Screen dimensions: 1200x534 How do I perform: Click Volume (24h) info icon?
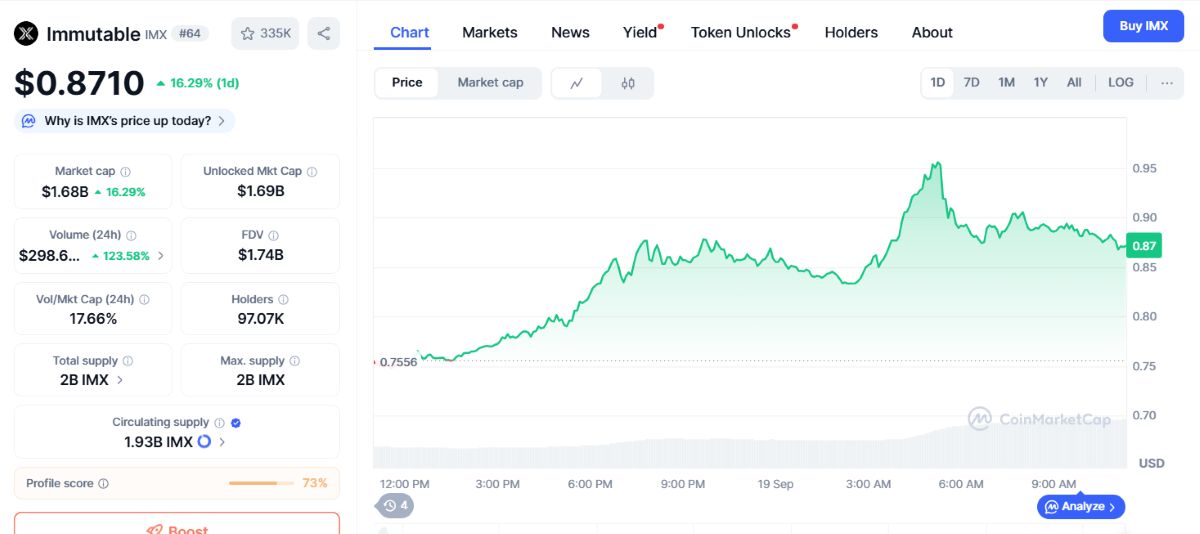click(x=131, y=235)
